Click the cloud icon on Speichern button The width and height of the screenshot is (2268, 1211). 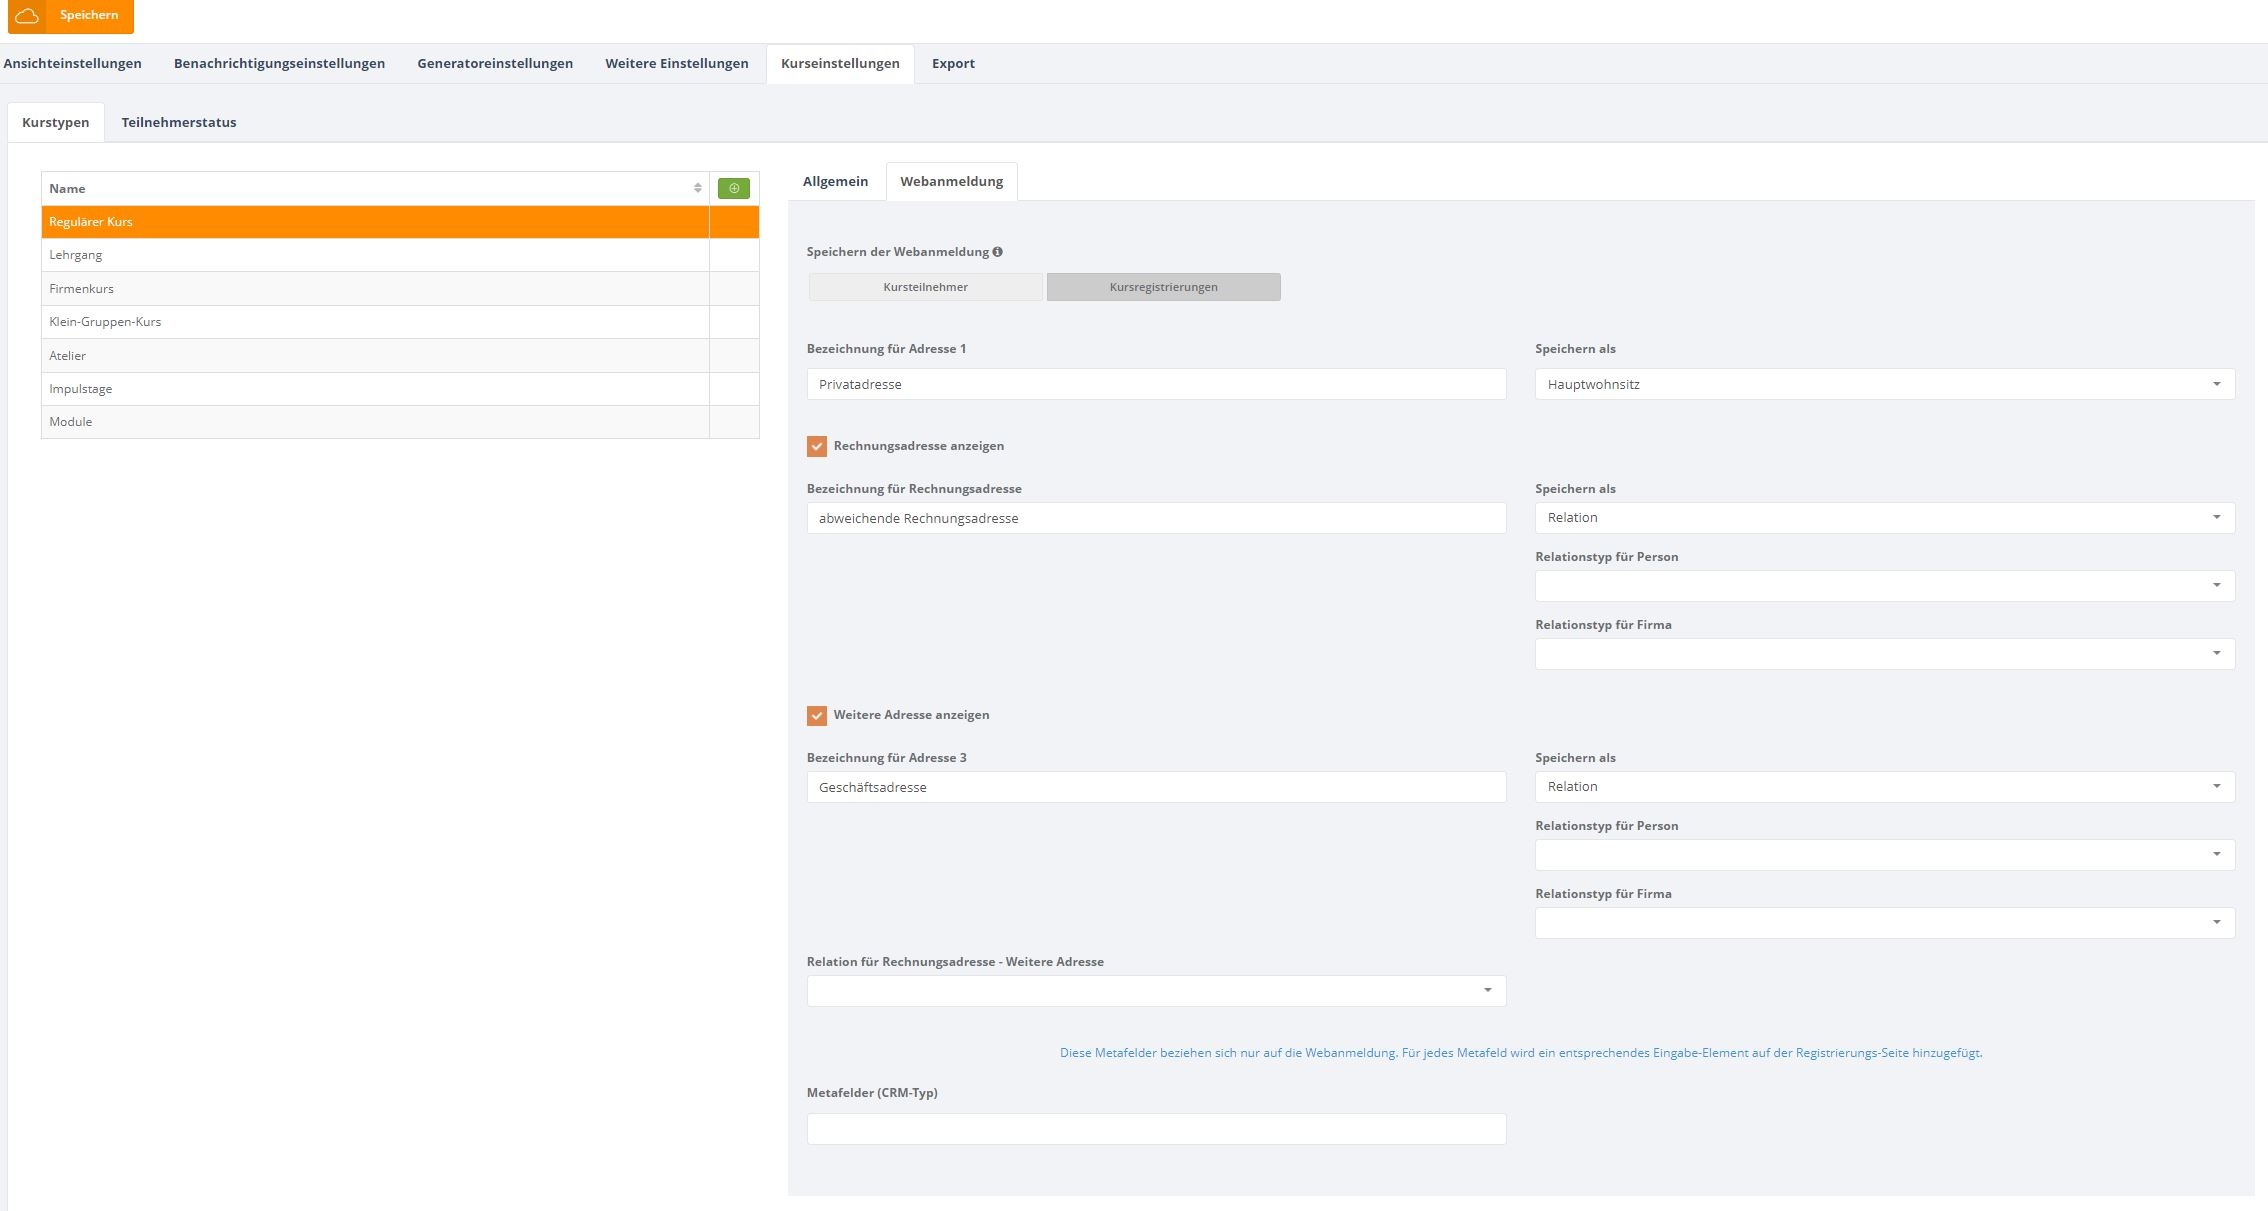pos(27,16)
